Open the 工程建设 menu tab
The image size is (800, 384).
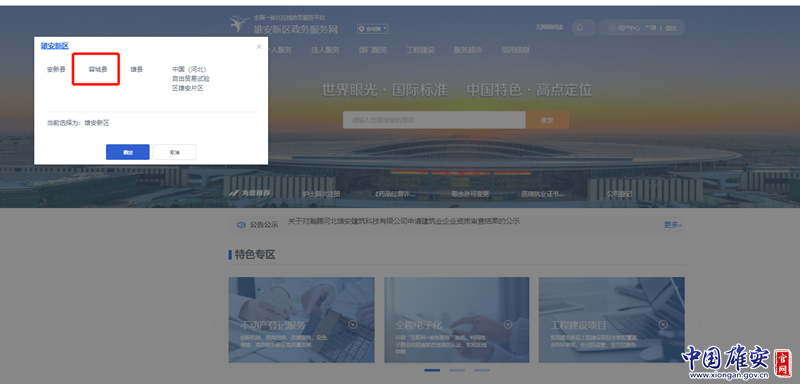[420, 50]
